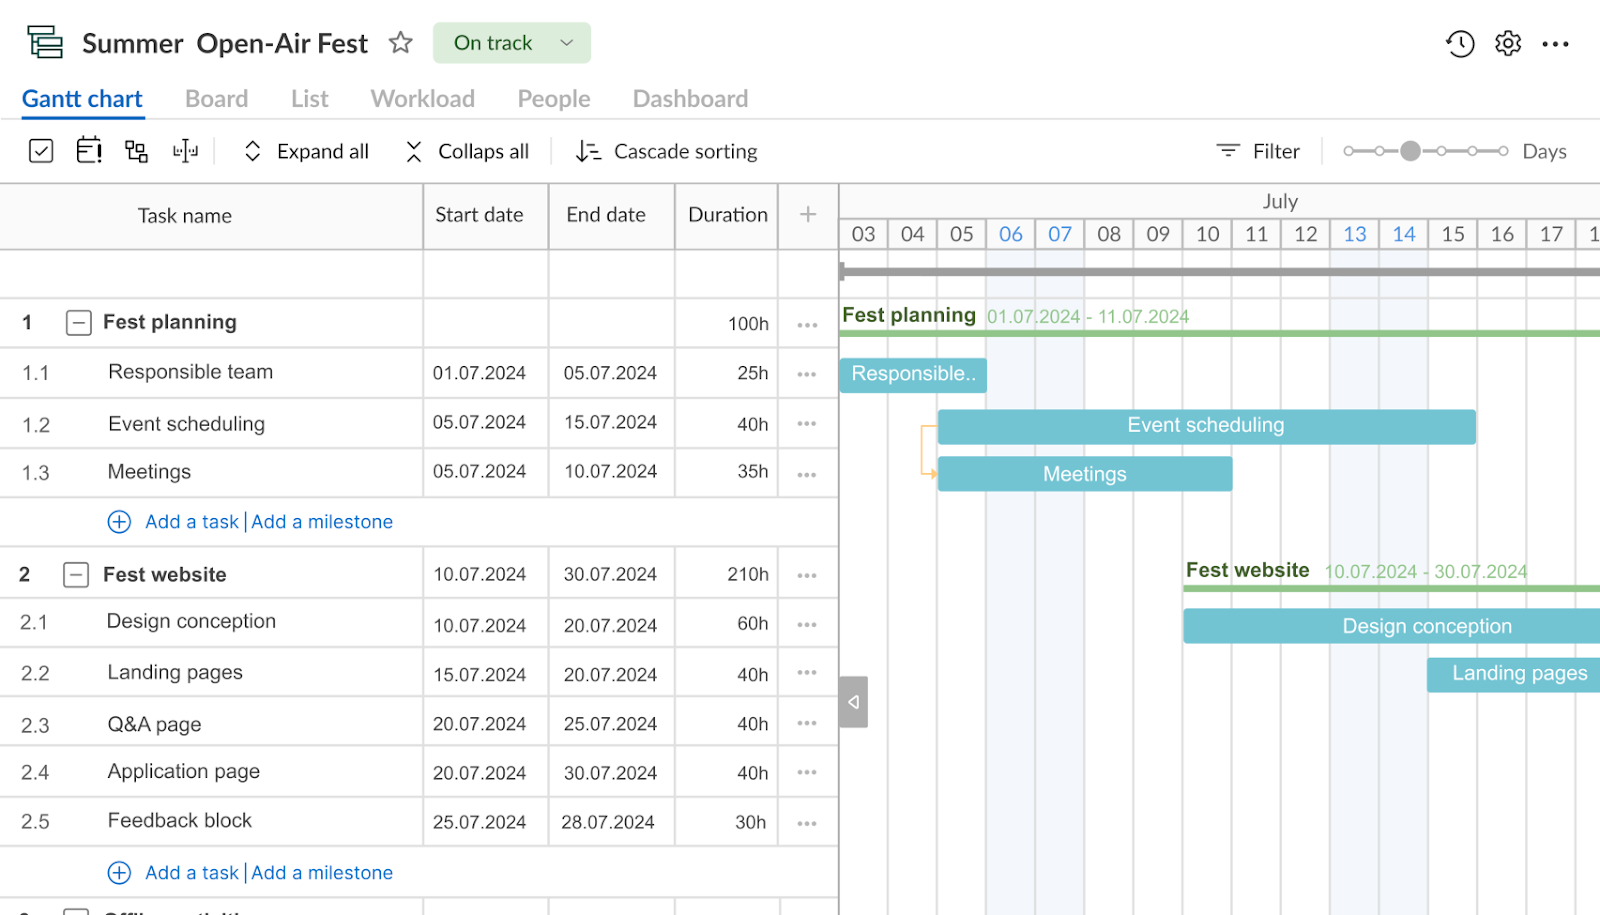Click Add a milestone under Fest website
This screenshot has width=1600, height=915.
(x=322, y=873)
